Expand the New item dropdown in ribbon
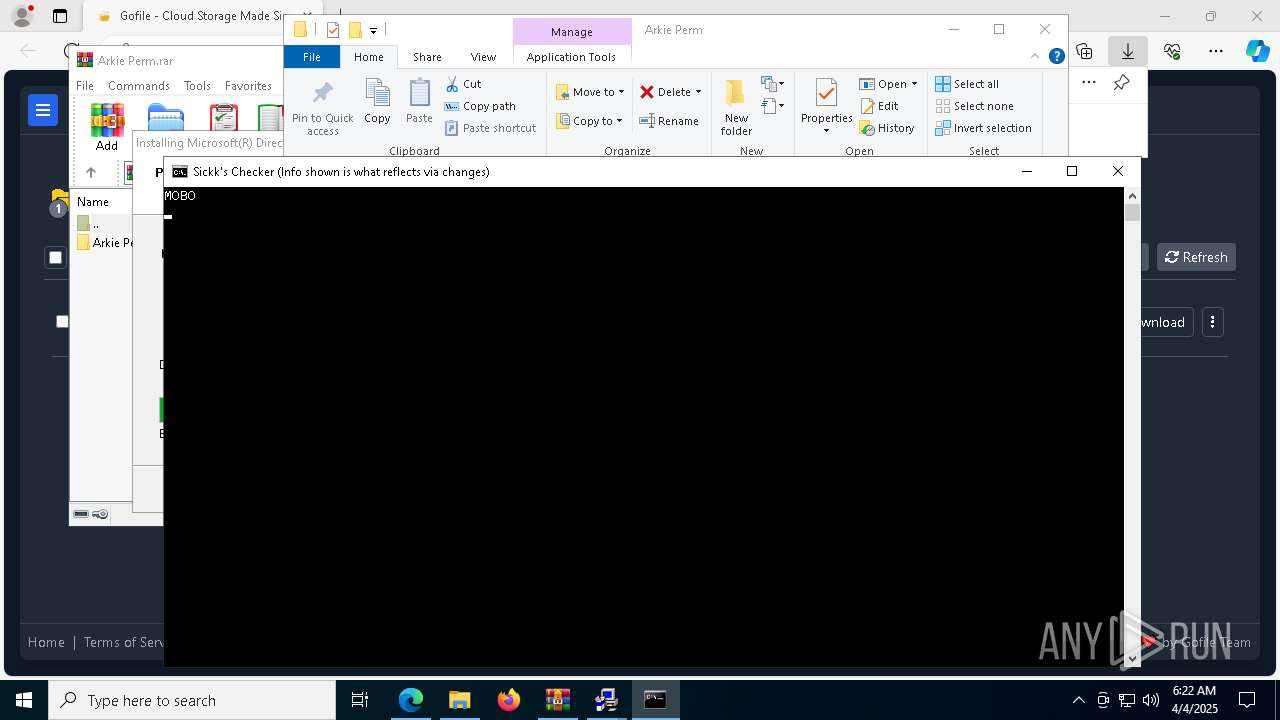This screenshot has width=1280, height=720. [x=773, y=84]
